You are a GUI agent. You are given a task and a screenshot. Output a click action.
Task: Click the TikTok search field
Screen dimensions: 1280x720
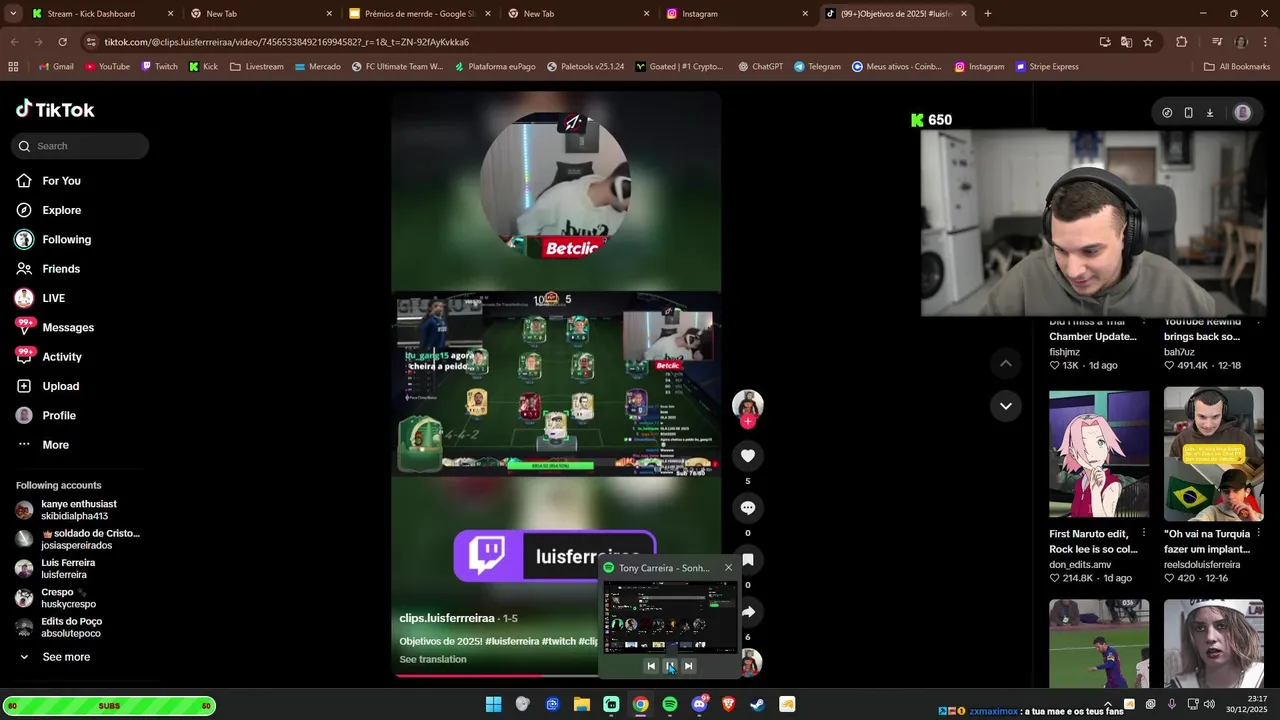click(80, 146)
